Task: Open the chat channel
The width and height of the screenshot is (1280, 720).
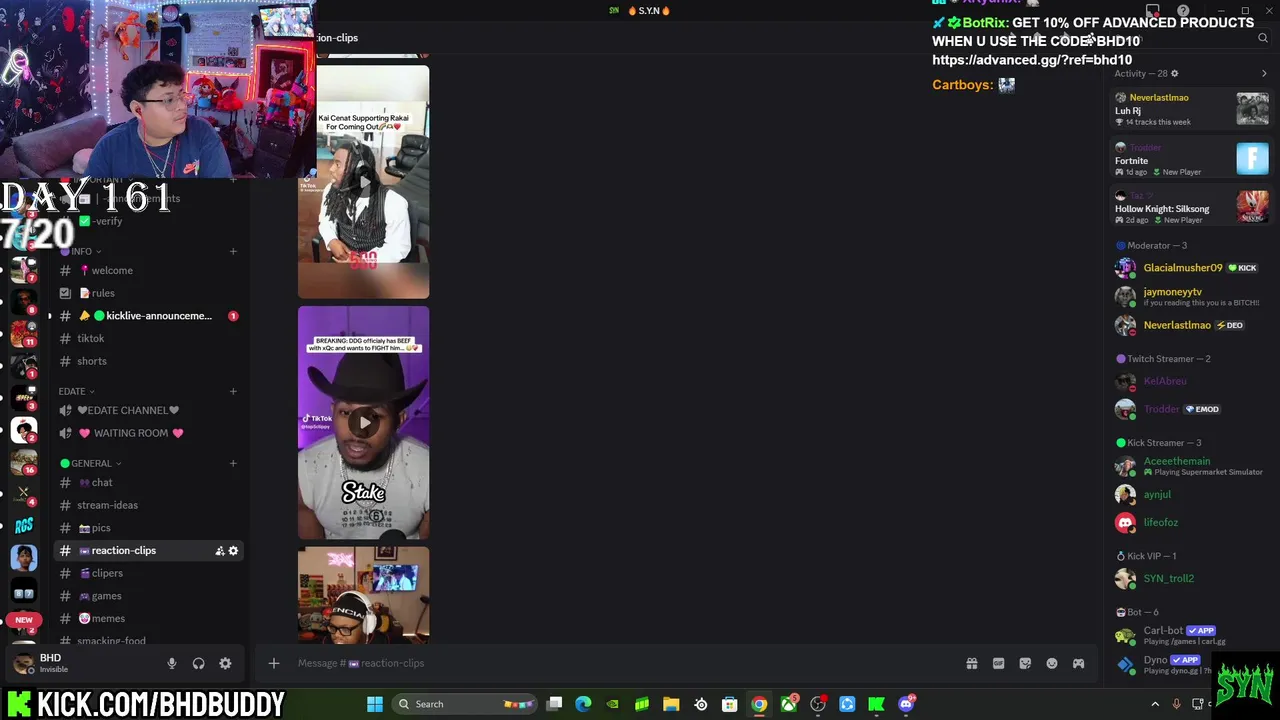Action: click(148, 482)
